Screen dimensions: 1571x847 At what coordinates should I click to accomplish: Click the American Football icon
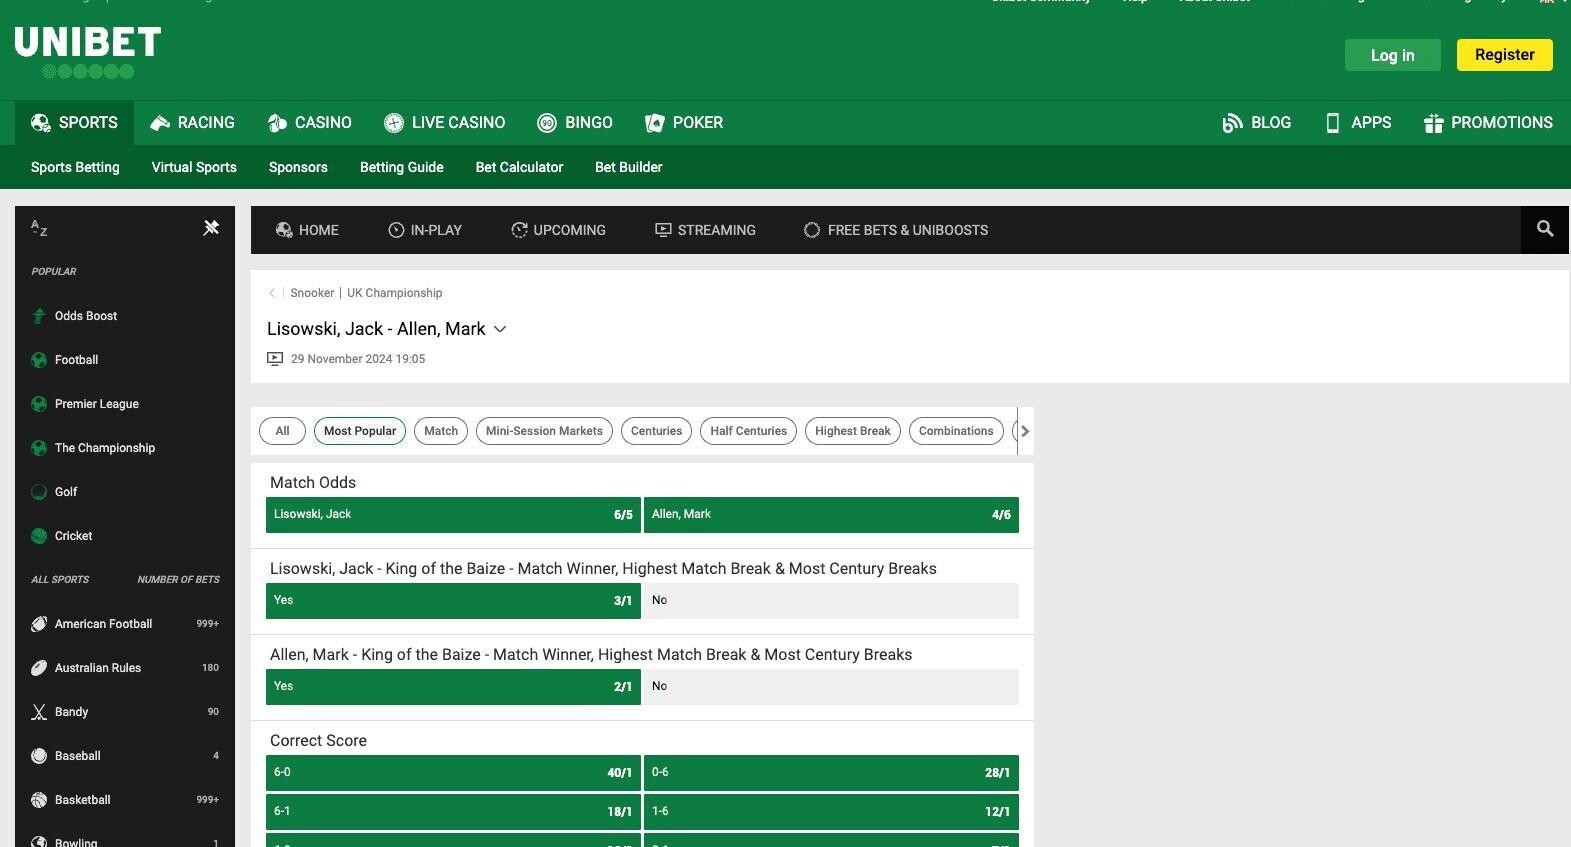(39, 624)
